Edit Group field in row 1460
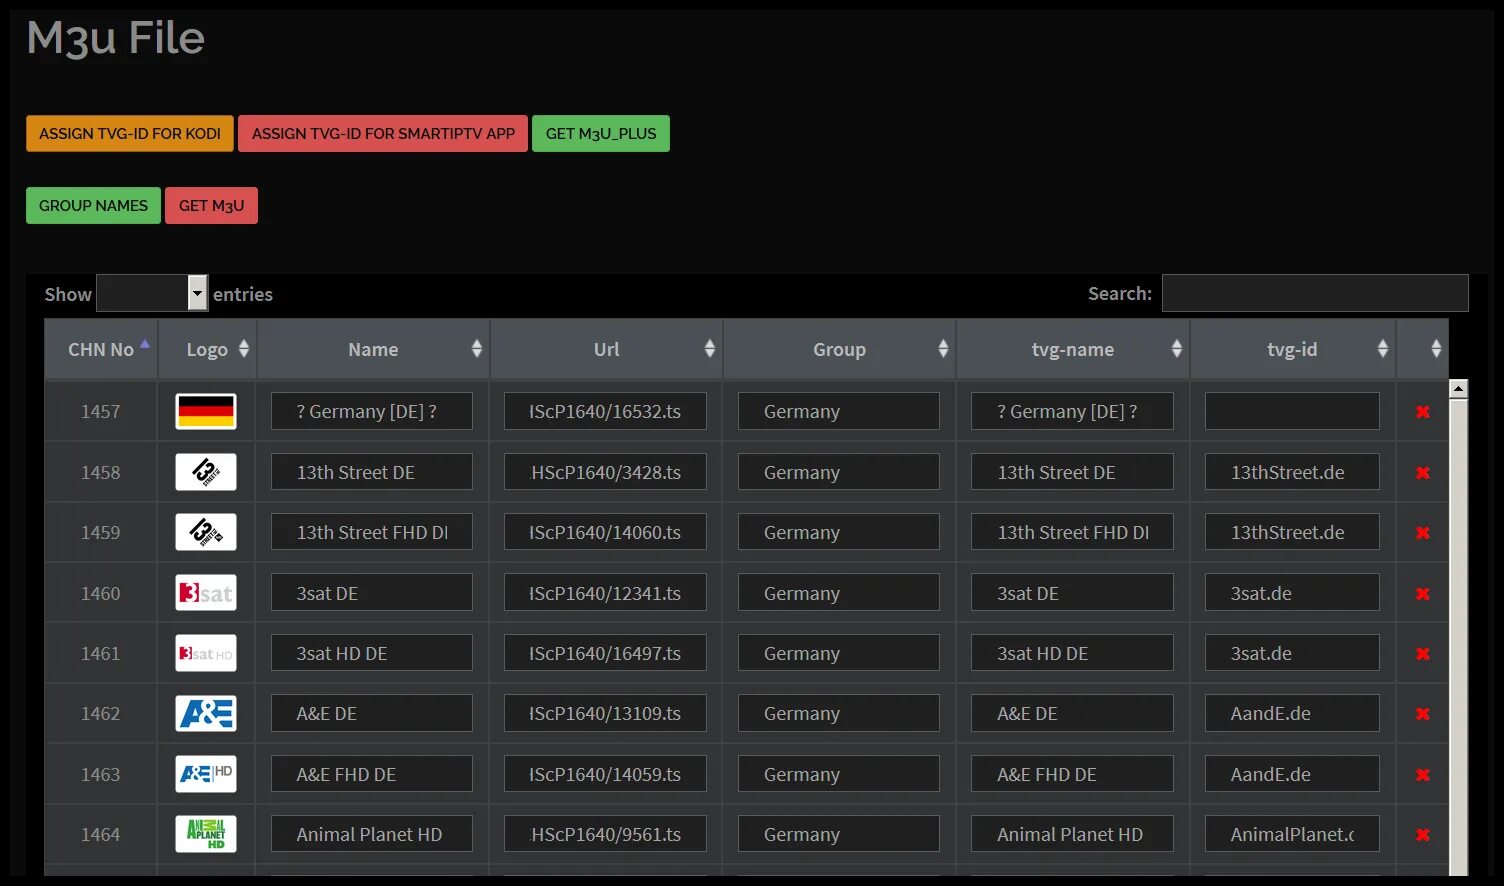This screenshot has width=1504, height=886. [x=839, y=593]
